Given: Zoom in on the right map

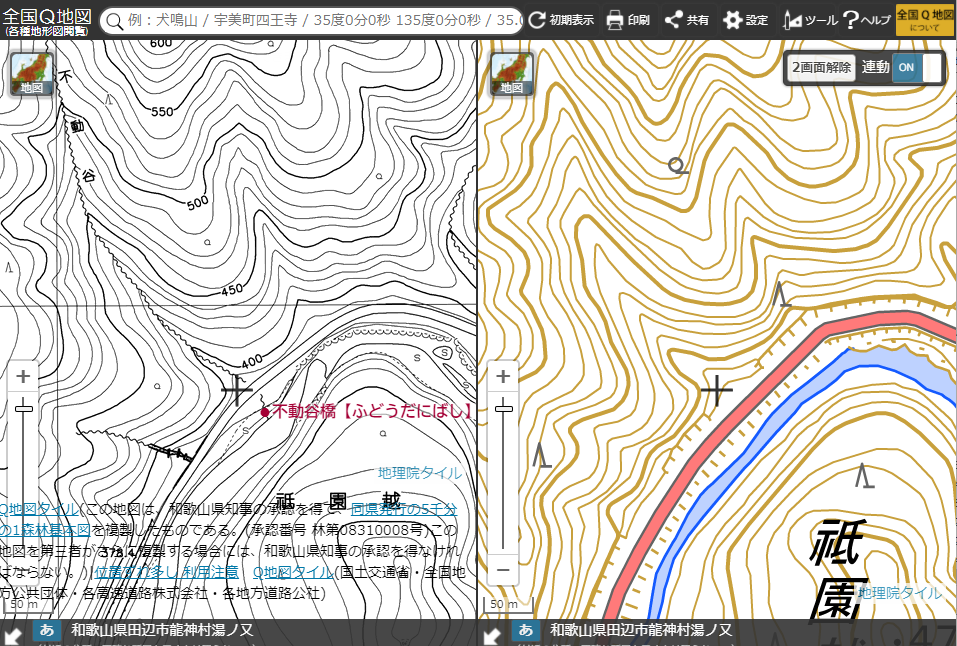Looking at the screenshot, I should tap(502, 377).
